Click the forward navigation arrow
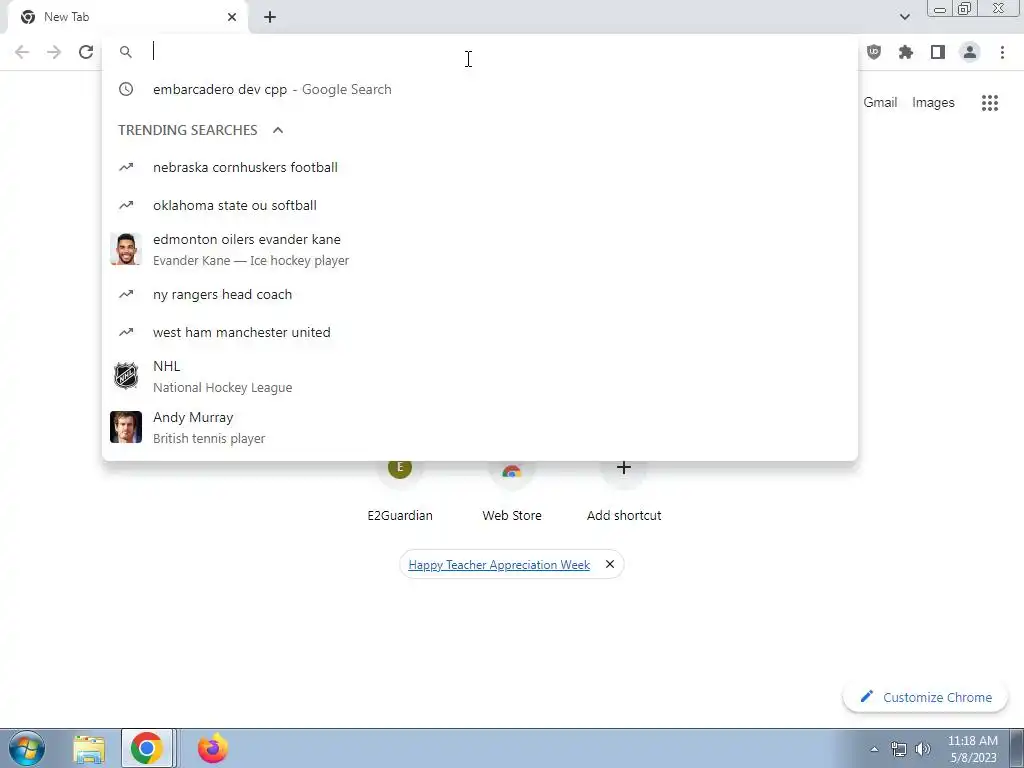Image resolution: width=1024 pixels, height=768 pixels. click(54, 52)
